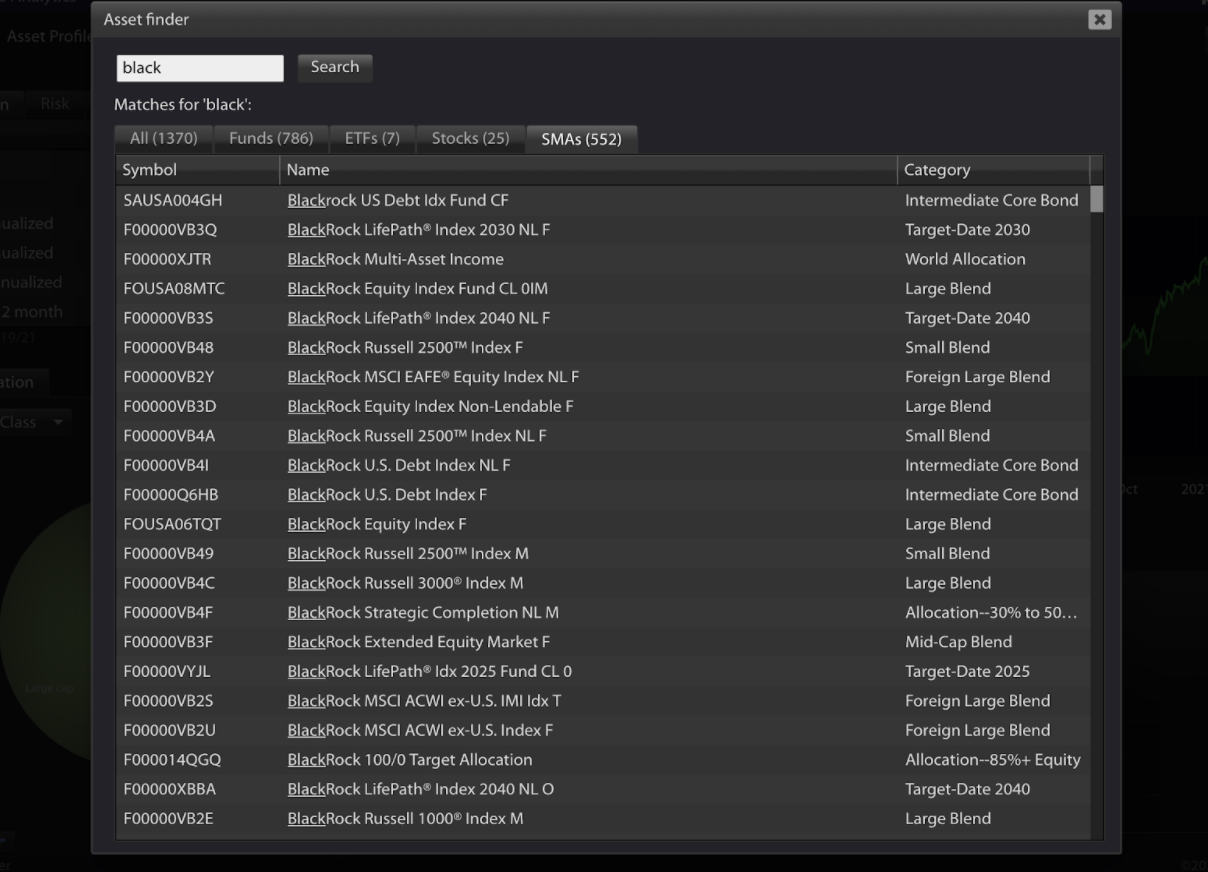Open BlackRock LifePath Index 2040 NL F
Screen dimensions: 1208x872
click(419, 318)
